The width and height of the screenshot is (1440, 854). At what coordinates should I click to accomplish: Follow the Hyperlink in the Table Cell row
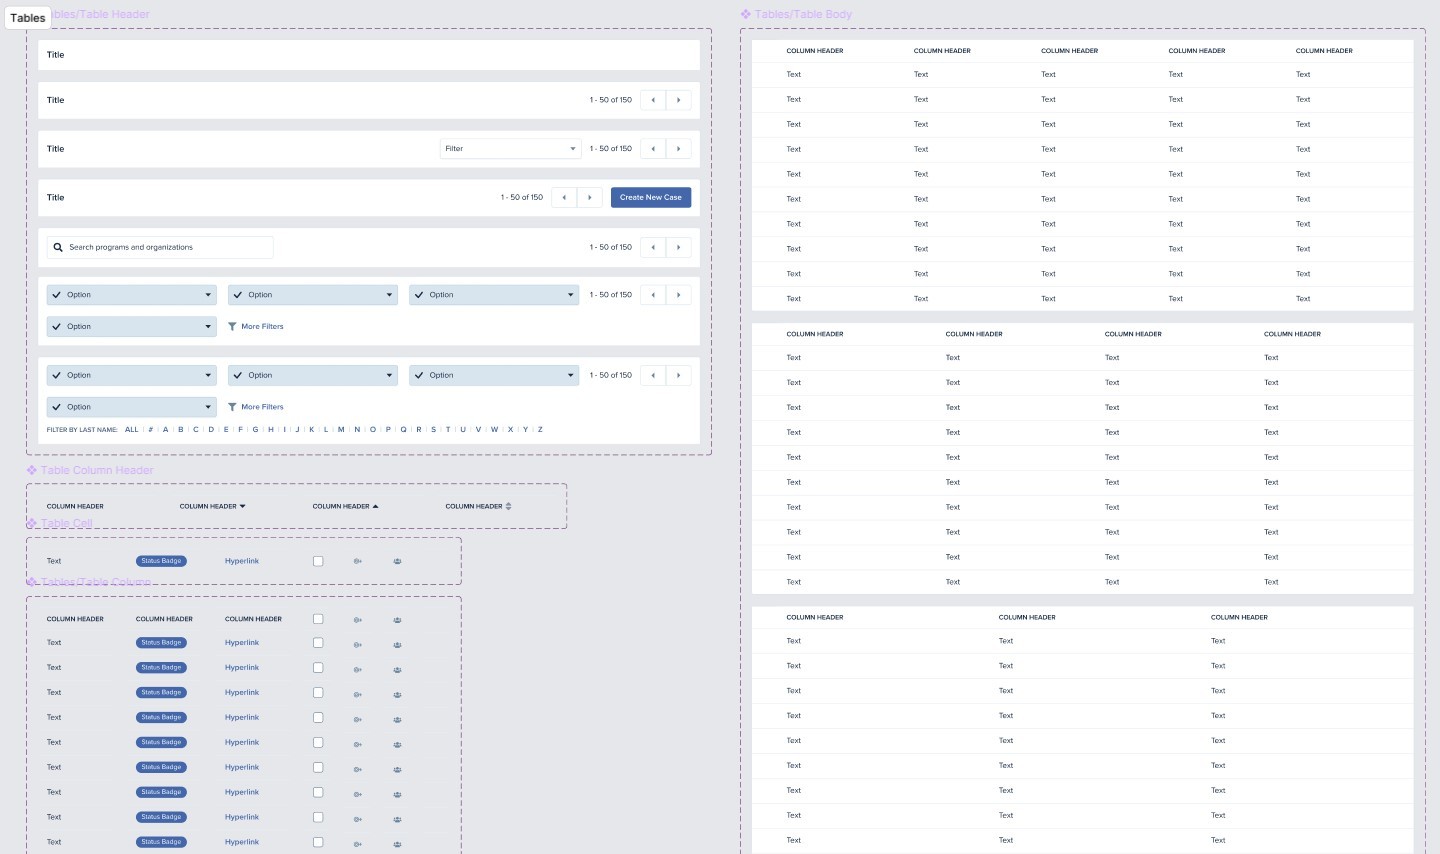pos(241,561)
